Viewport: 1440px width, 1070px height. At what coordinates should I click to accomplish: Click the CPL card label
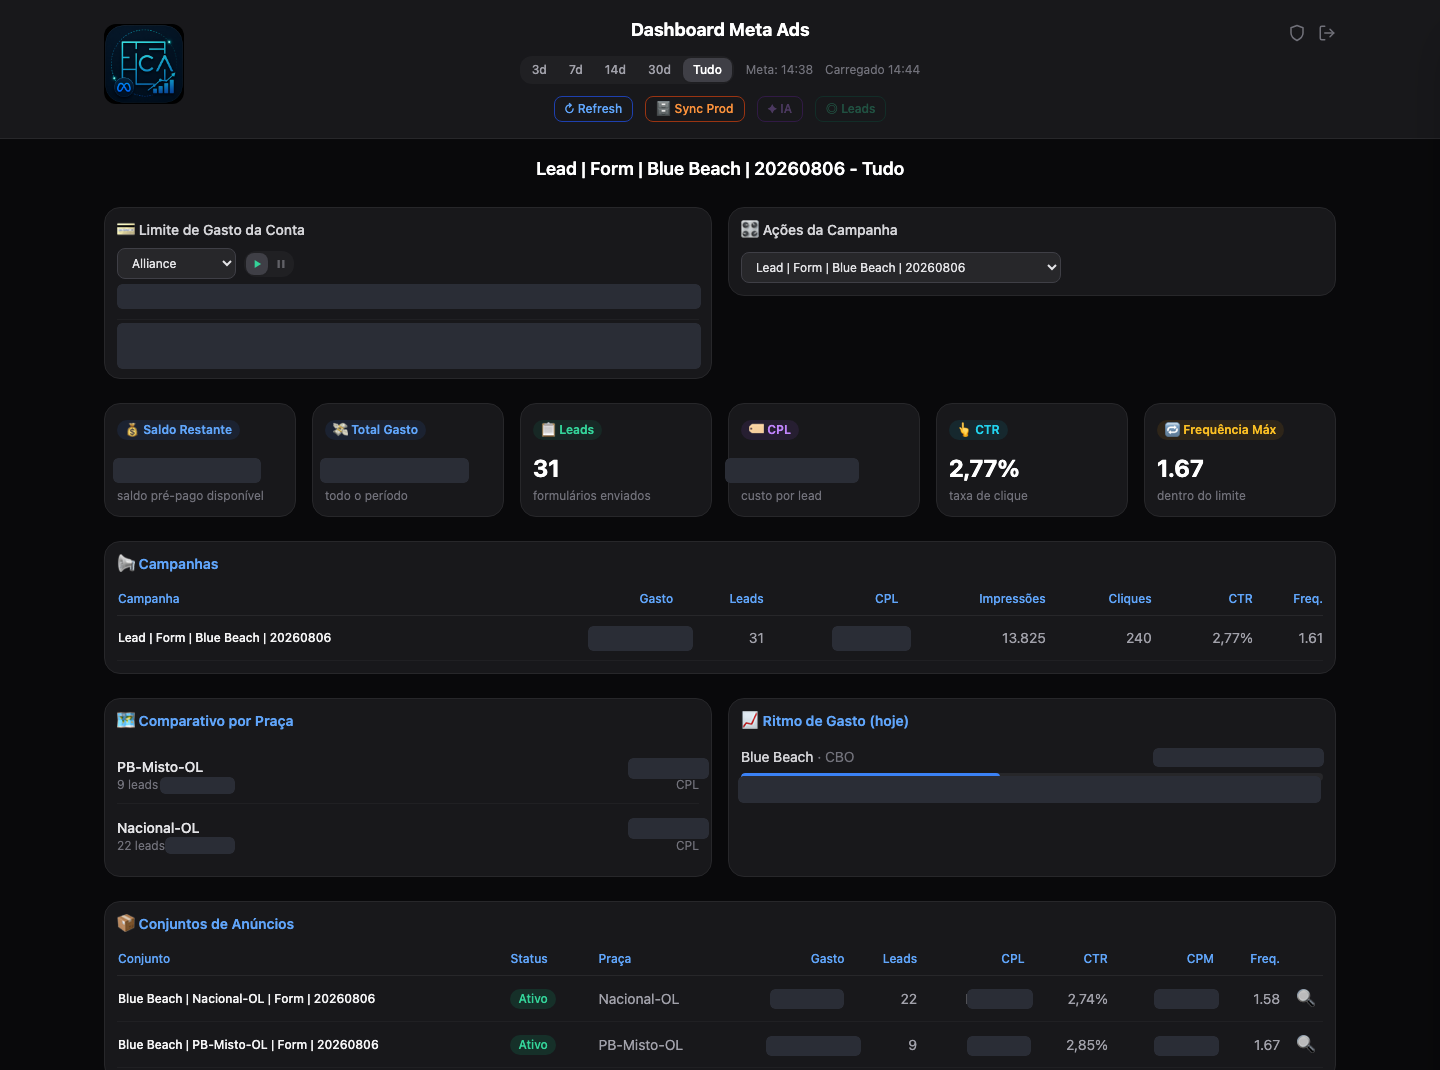770,430
